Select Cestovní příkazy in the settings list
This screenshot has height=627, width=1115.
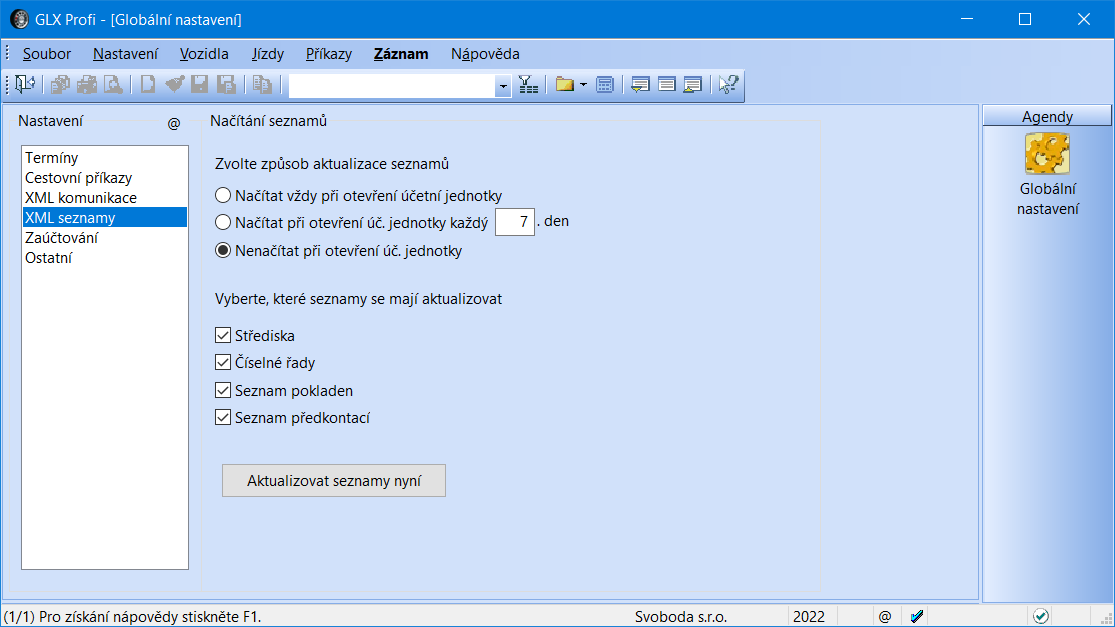point(105,178)
